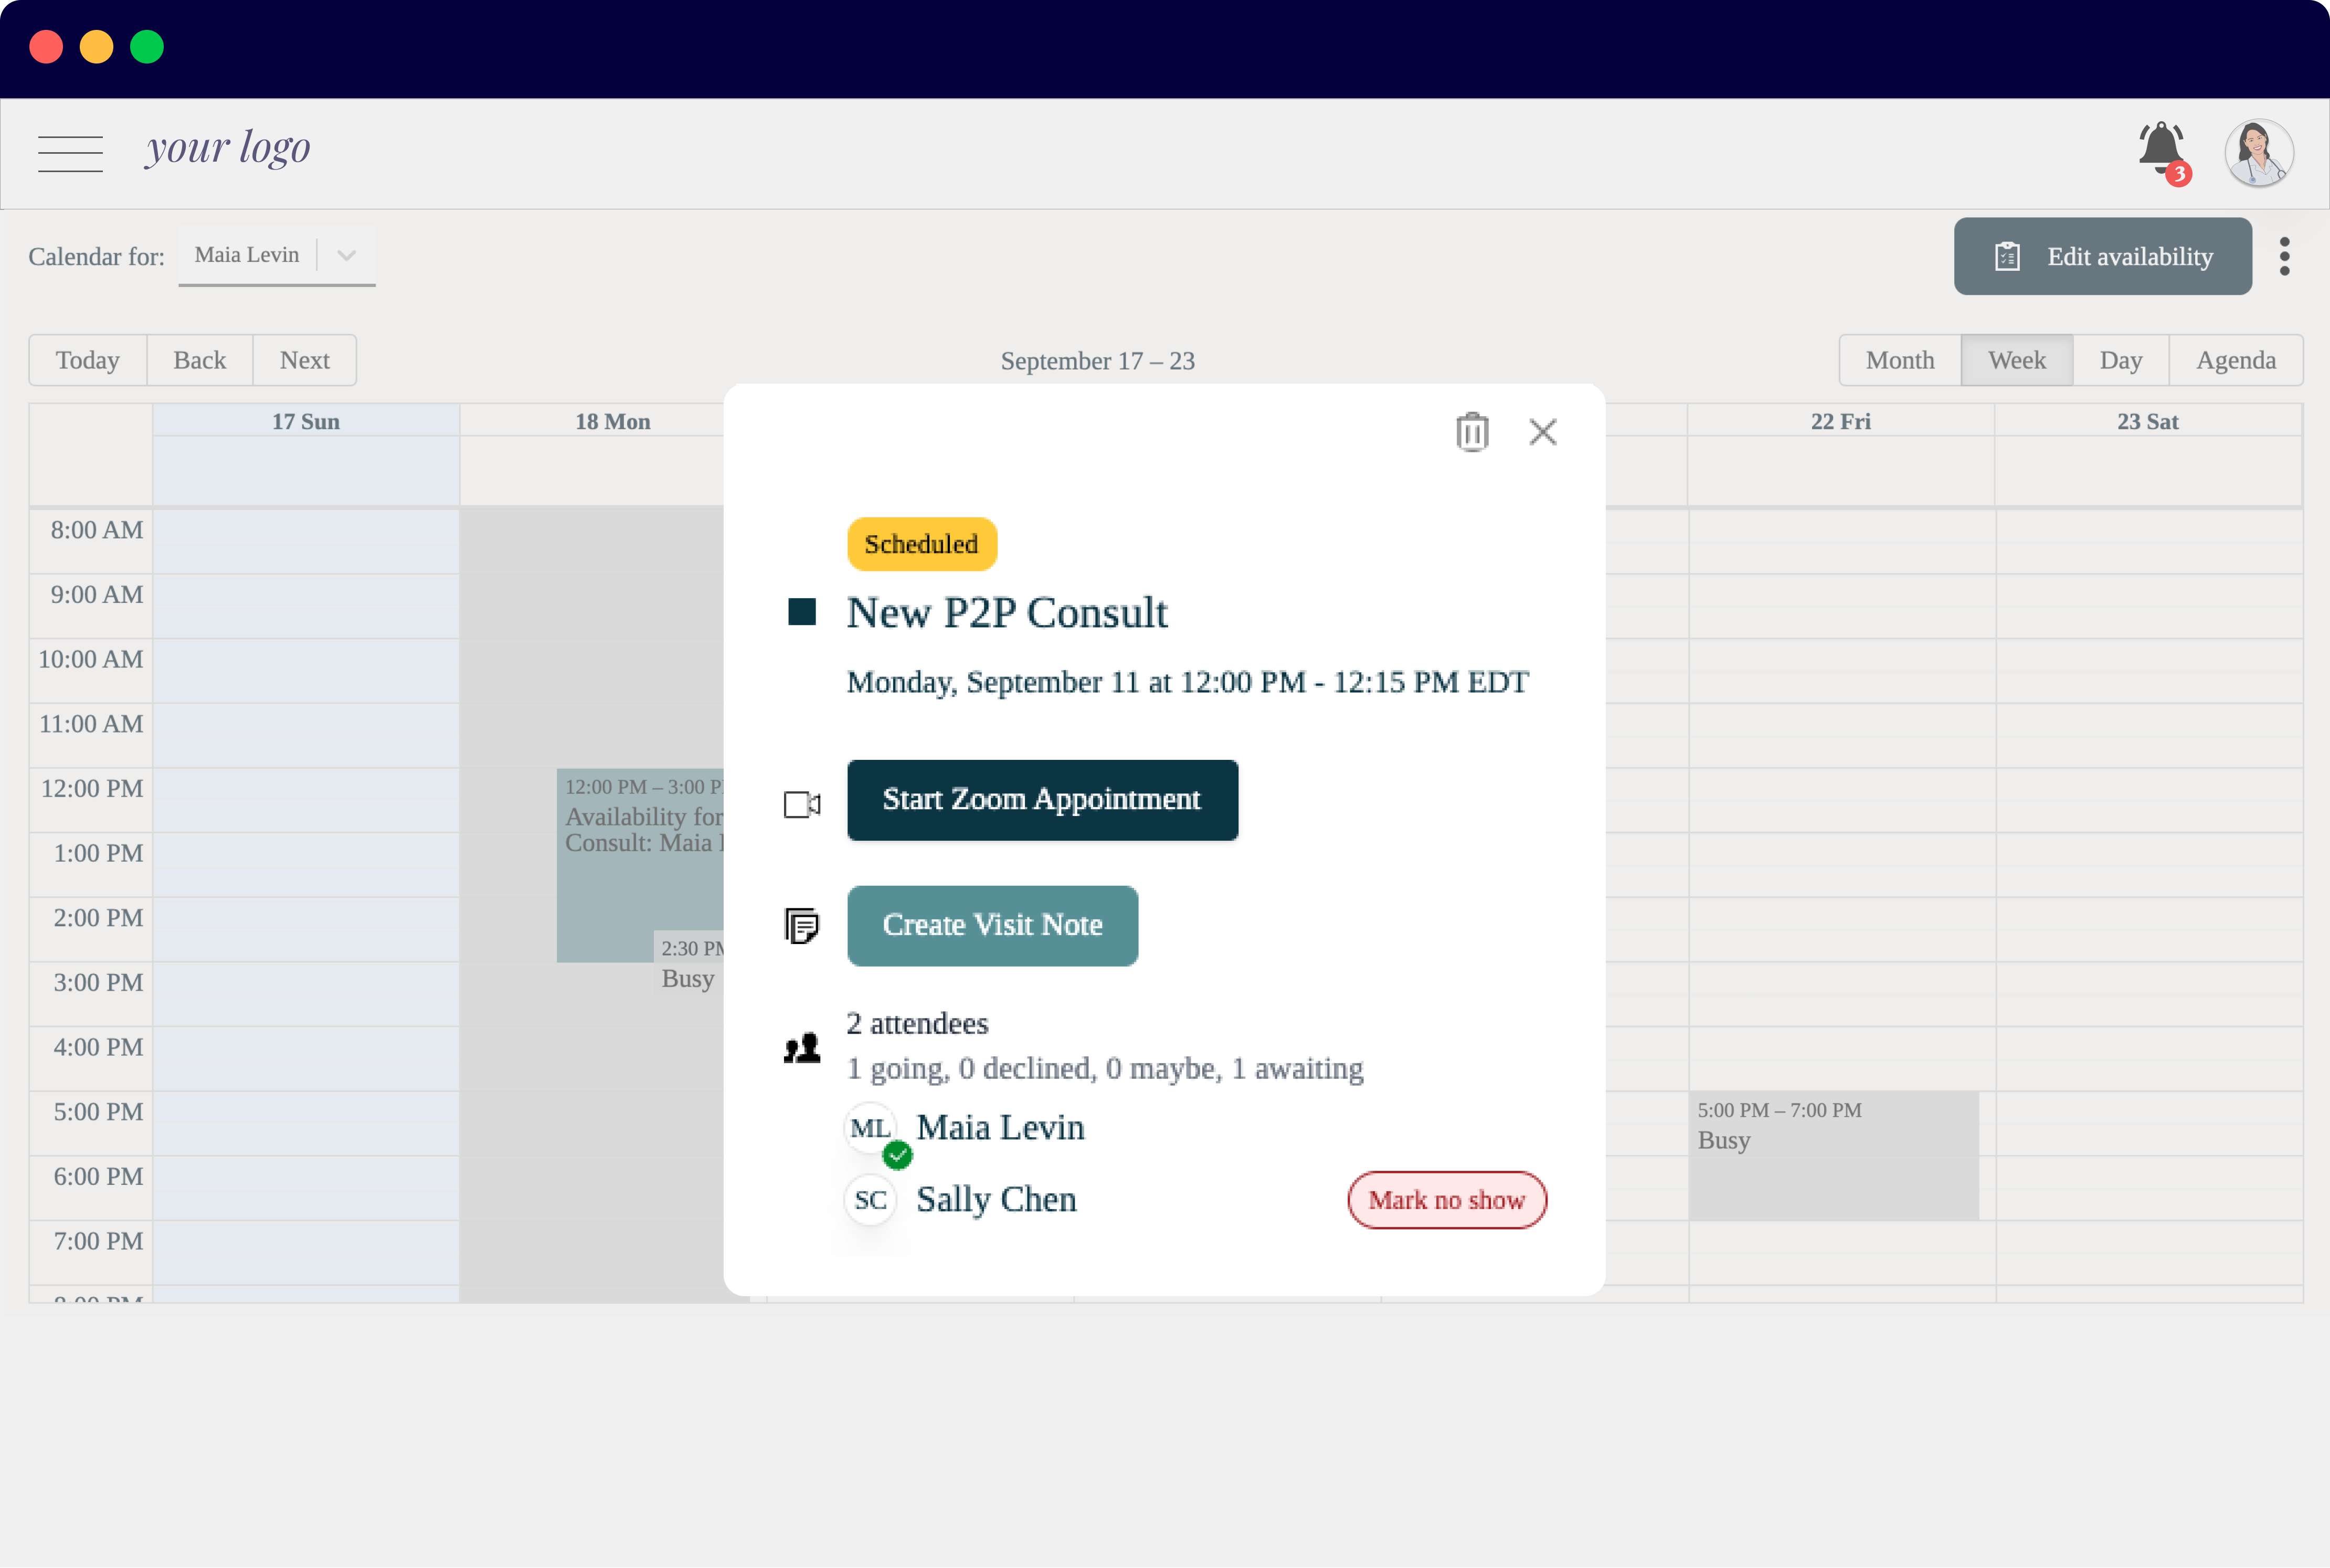Click the Next navigation button
2330x1568 pixels.
[x=305, y=360]
